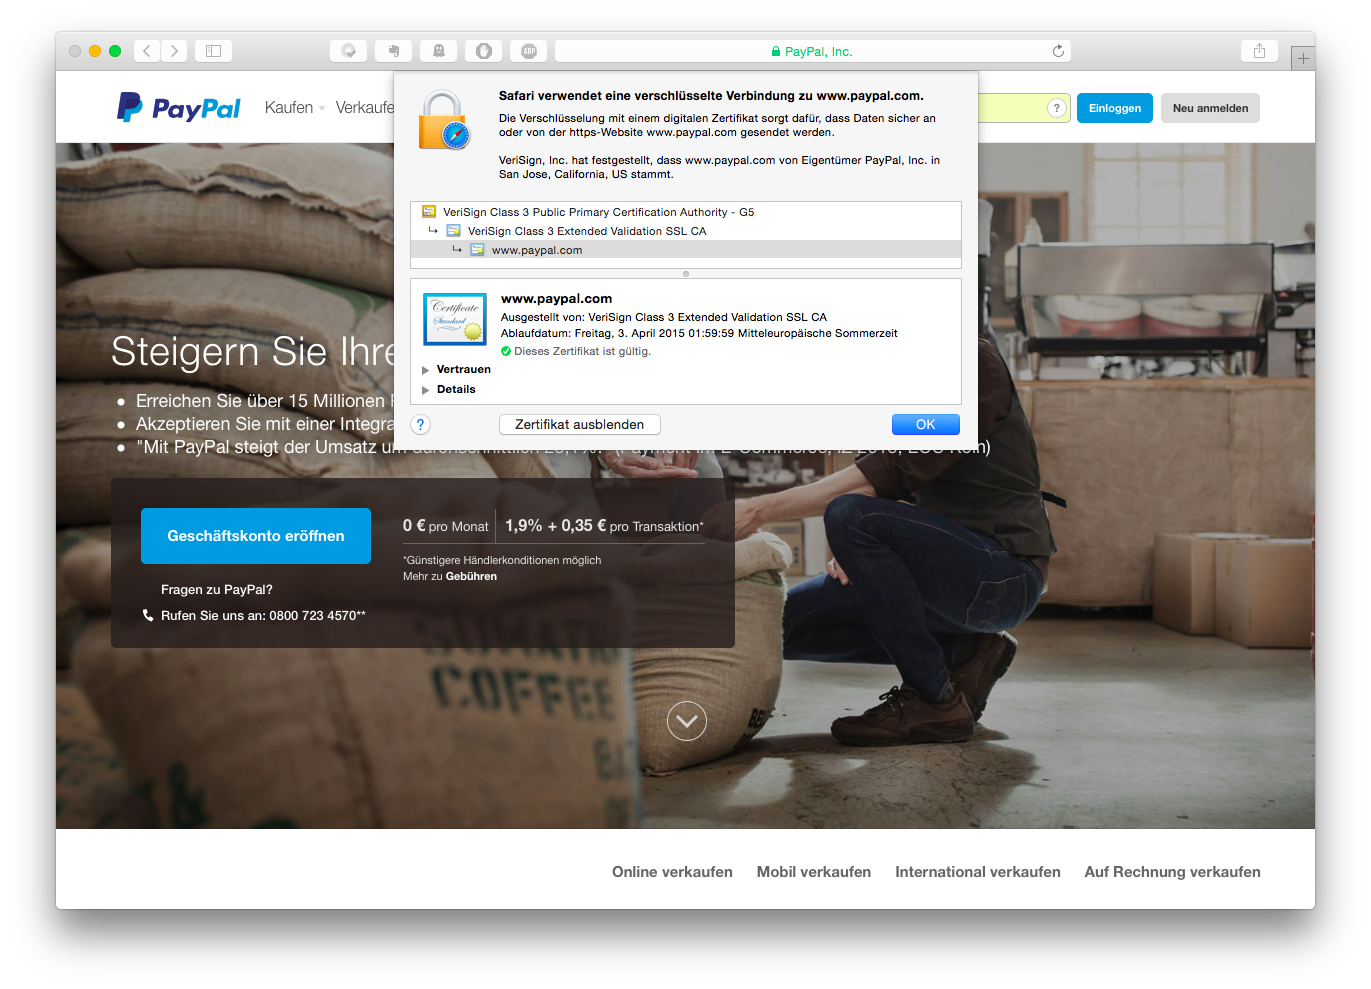Go forward using Safari's forward arrow
This screenshot has width=1371, height=989.
(174, 51)
